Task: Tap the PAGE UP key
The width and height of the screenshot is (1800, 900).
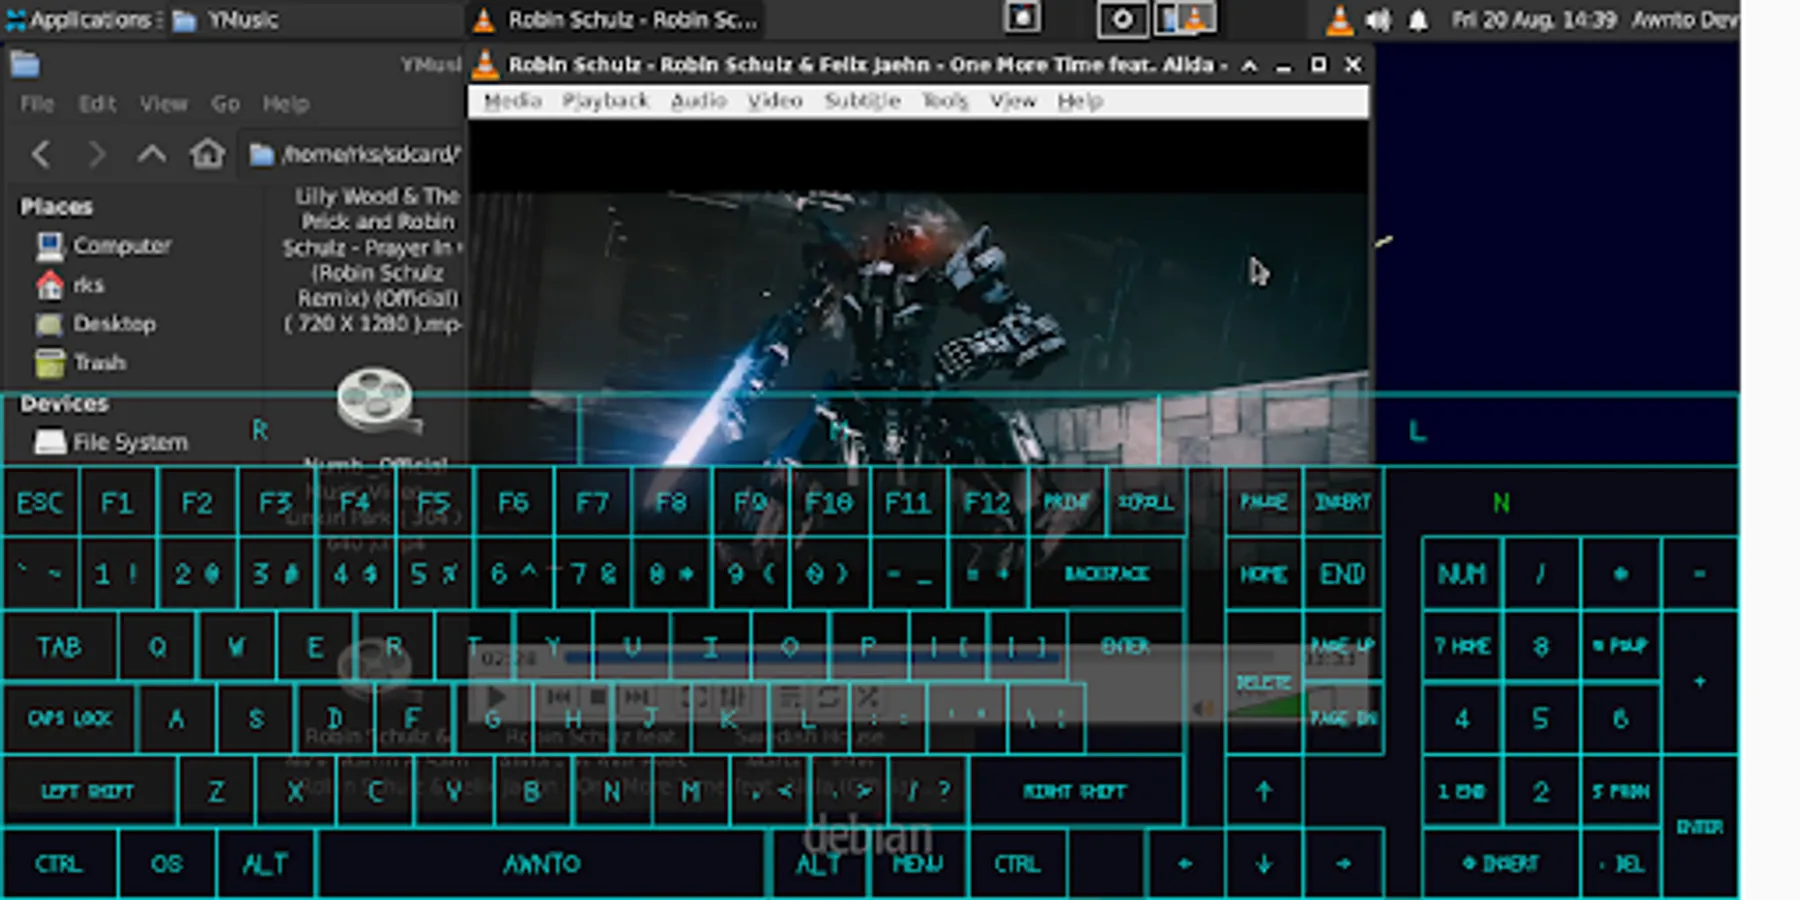Action: (1343, 646)
